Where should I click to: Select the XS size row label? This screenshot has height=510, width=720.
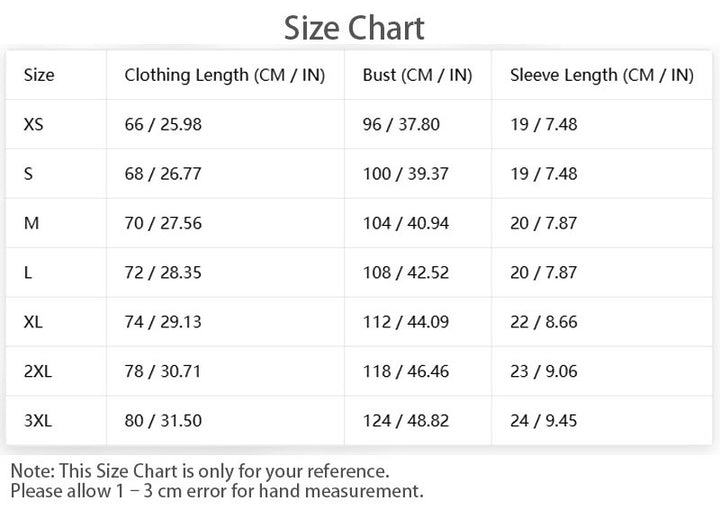34,124
